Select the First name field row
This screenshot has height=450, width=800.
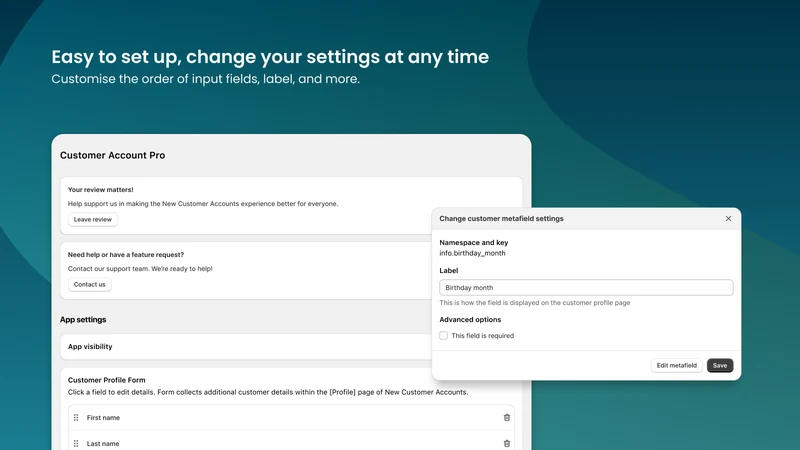(x=291, y=417)
